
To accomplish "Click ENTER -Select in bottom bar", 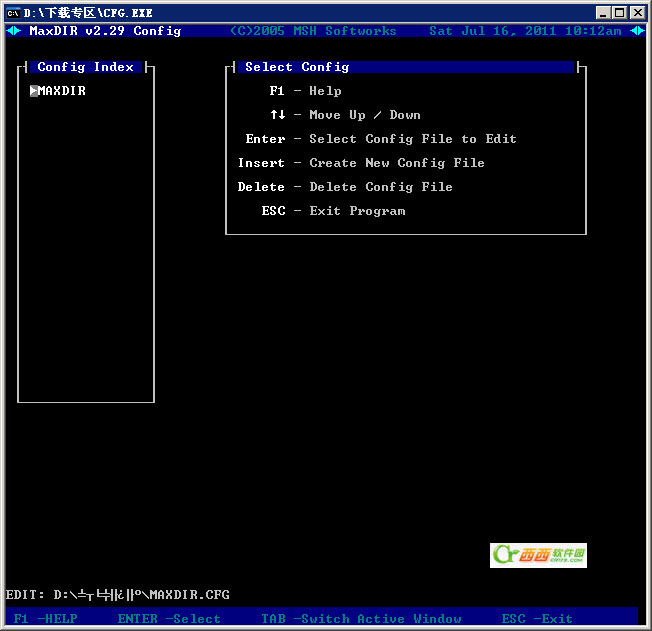I will point(169,619).
